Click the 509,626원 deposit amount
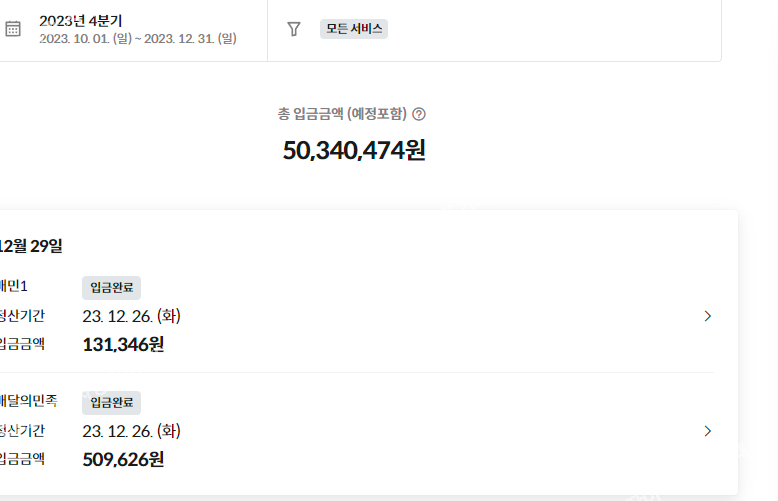 point(123,459)
